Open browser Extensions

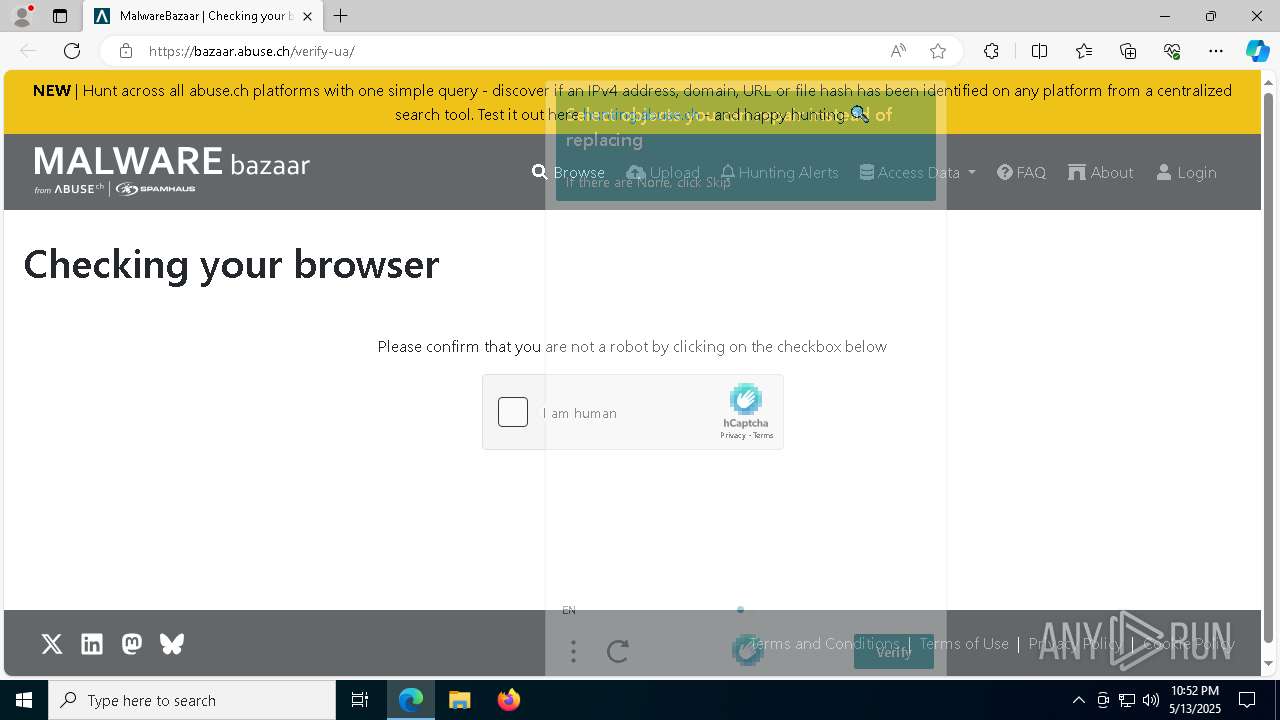(x=991, y=51)
